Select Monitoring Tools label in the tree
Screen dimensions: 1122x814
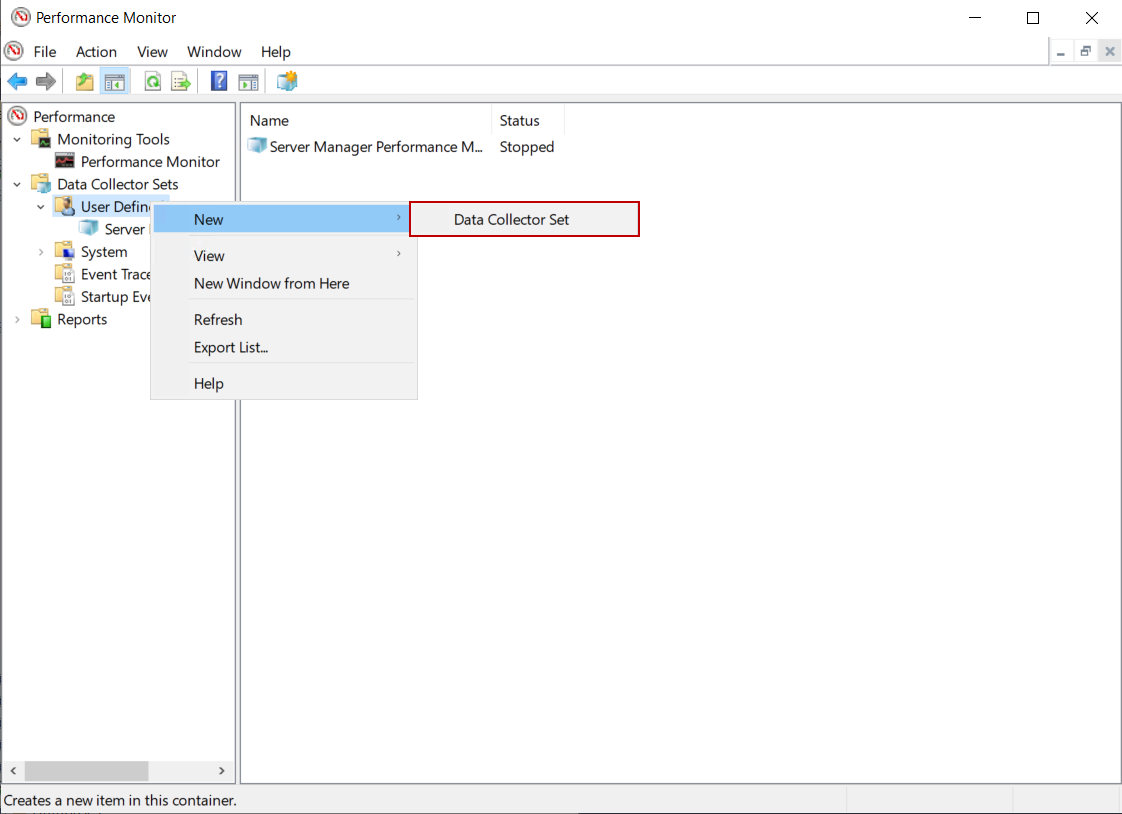click(113, 139)
